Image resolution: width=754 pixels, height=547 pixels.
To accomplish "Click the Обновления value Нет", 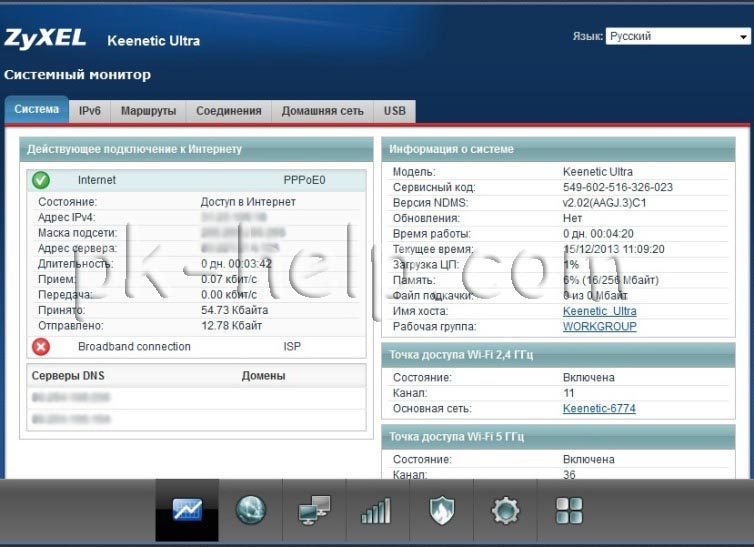I will tap(572, 218).
